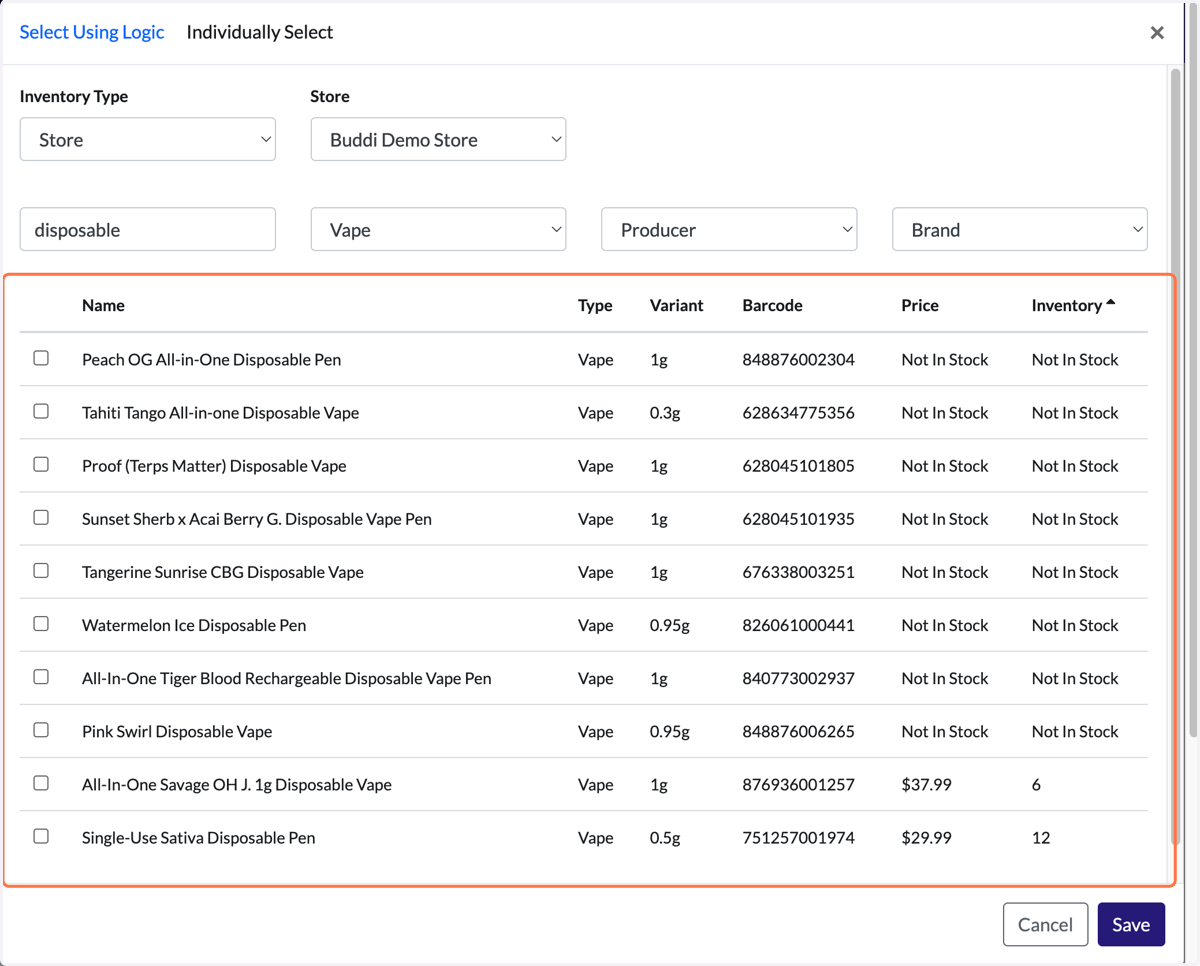Check the Proof (Terps Matter) Disposable Vape box
Viewport: 1200px width, 966px height.
41,463
